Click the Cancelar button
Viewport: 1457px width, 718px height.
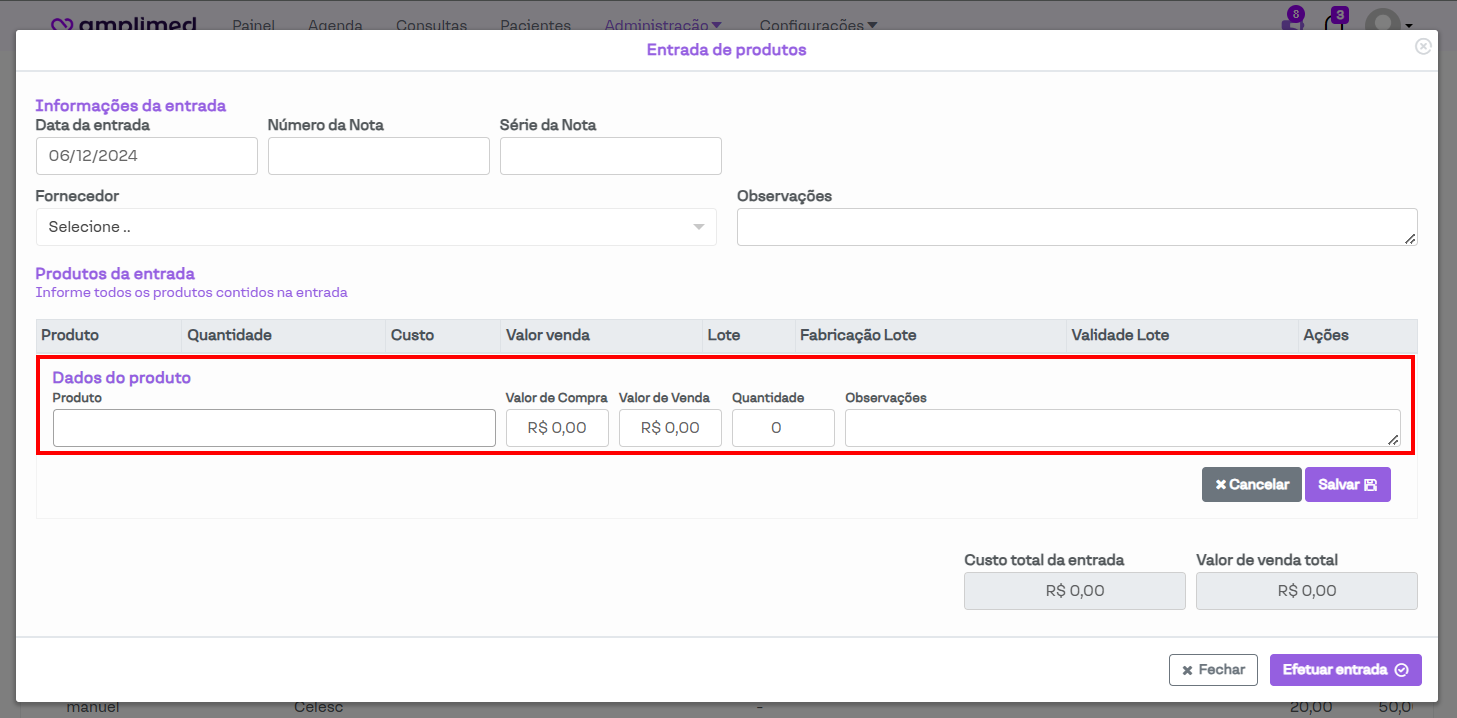pos(1251,484)
